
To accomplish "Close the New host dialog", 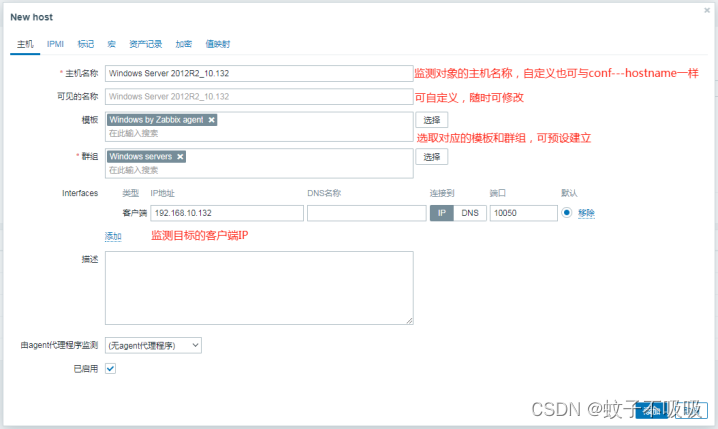I will (x=707, y=10).
